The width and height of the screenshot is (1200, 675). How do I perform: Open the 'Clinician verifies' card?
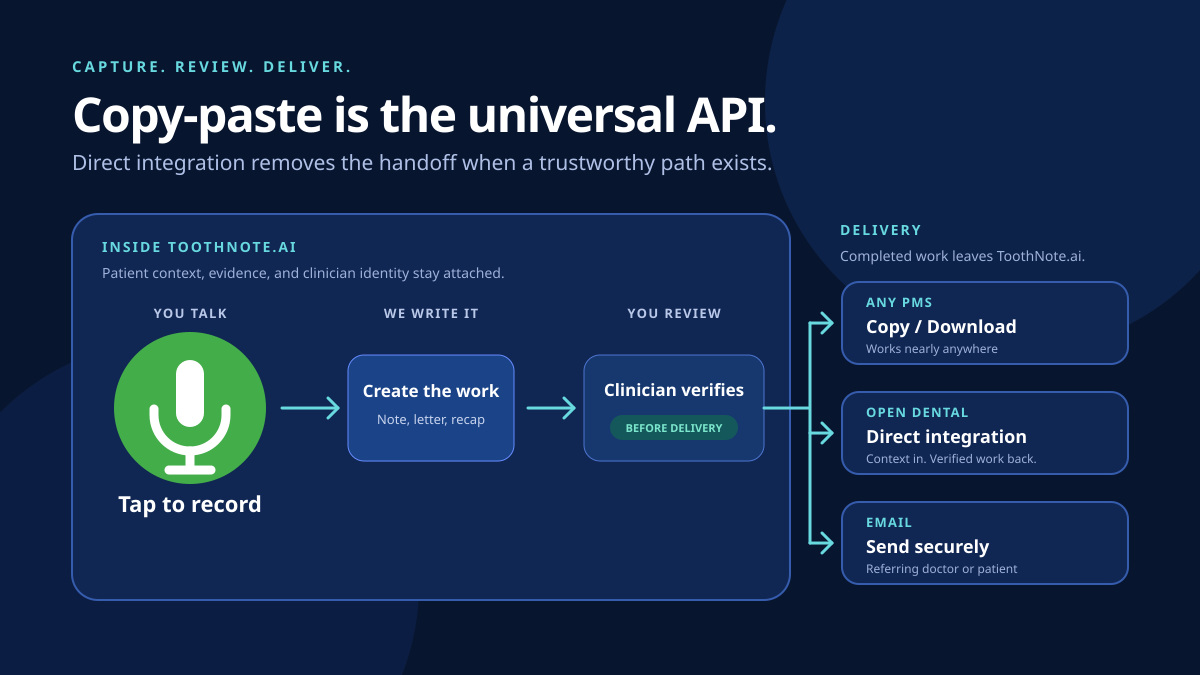pyautogui.click(x=674, y=408)
